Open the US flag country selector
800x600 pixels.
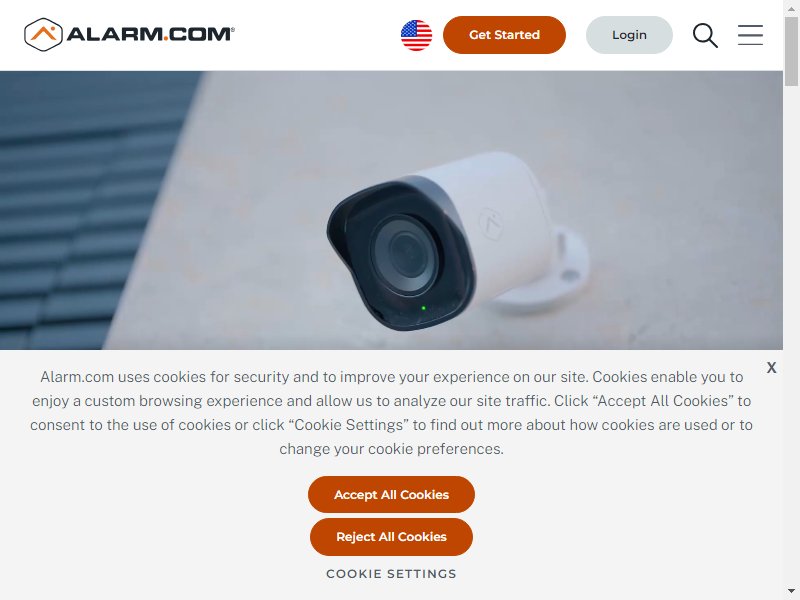[x=416, y=35]
